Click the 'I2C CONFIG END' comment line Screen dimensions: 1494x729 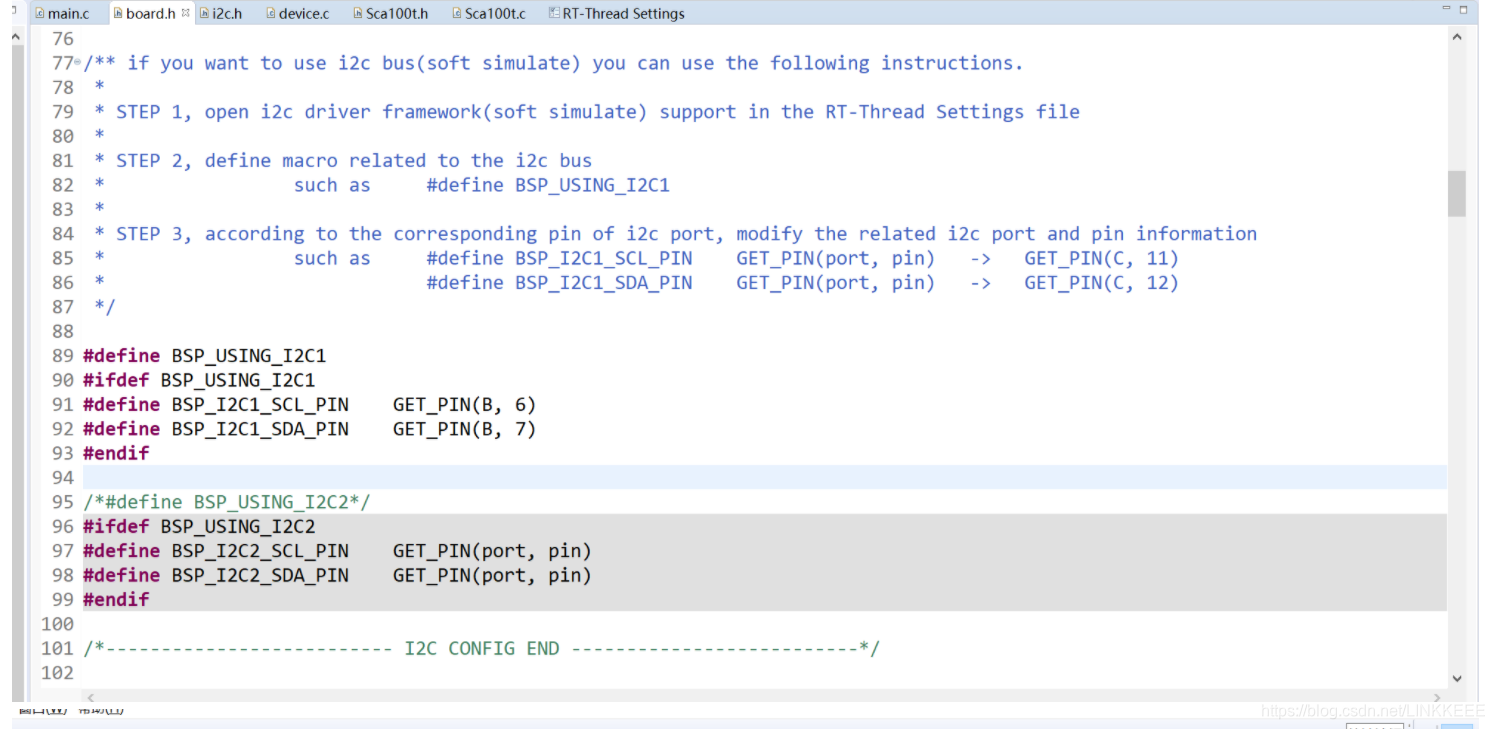(481, 648)
